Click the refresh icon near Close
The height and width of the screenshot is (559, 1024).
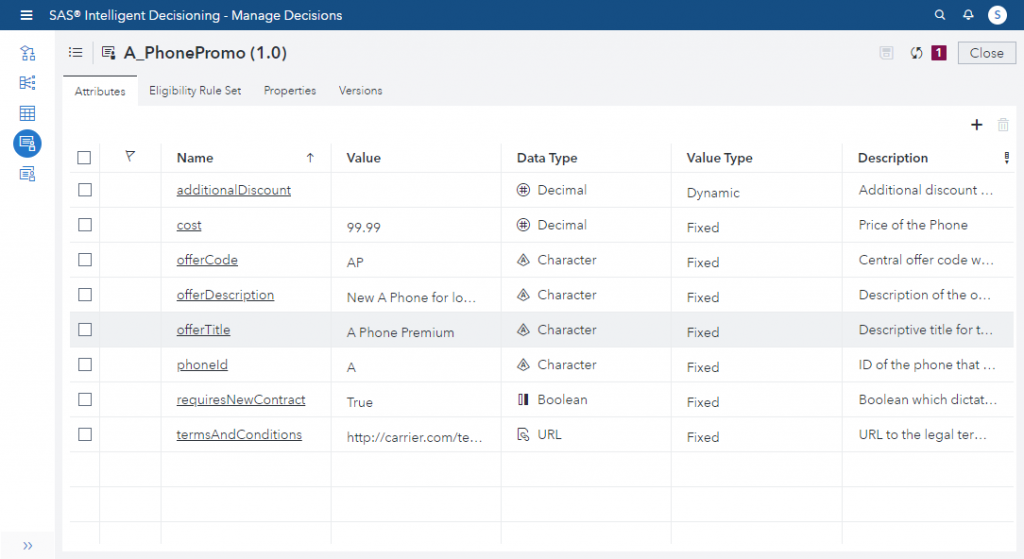click(x=916, y=53)
